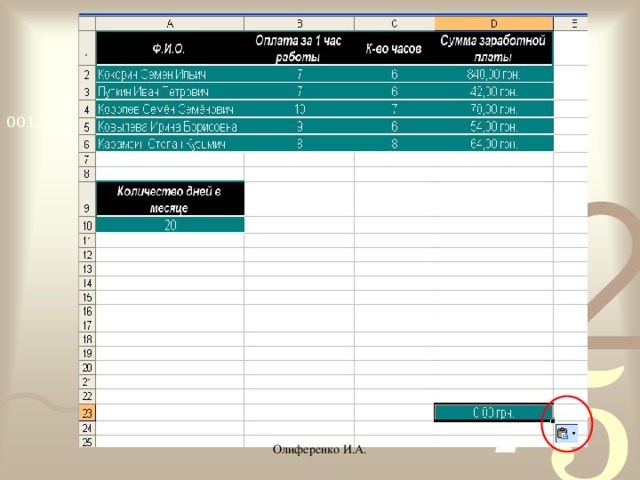Select hours value 7 in row 4
640x480 pixels.
(x=394, y=109)
